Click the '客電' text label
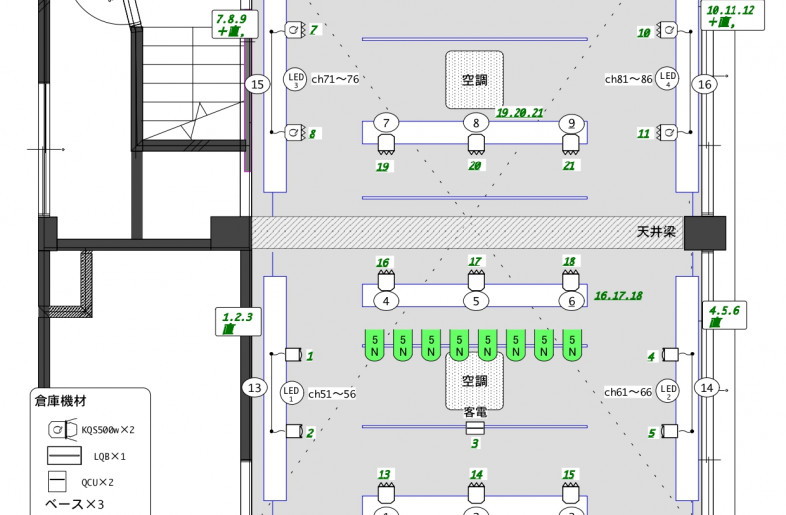This screenshot has height=515, width=786. pyautogui.click(x=475, y=413)
